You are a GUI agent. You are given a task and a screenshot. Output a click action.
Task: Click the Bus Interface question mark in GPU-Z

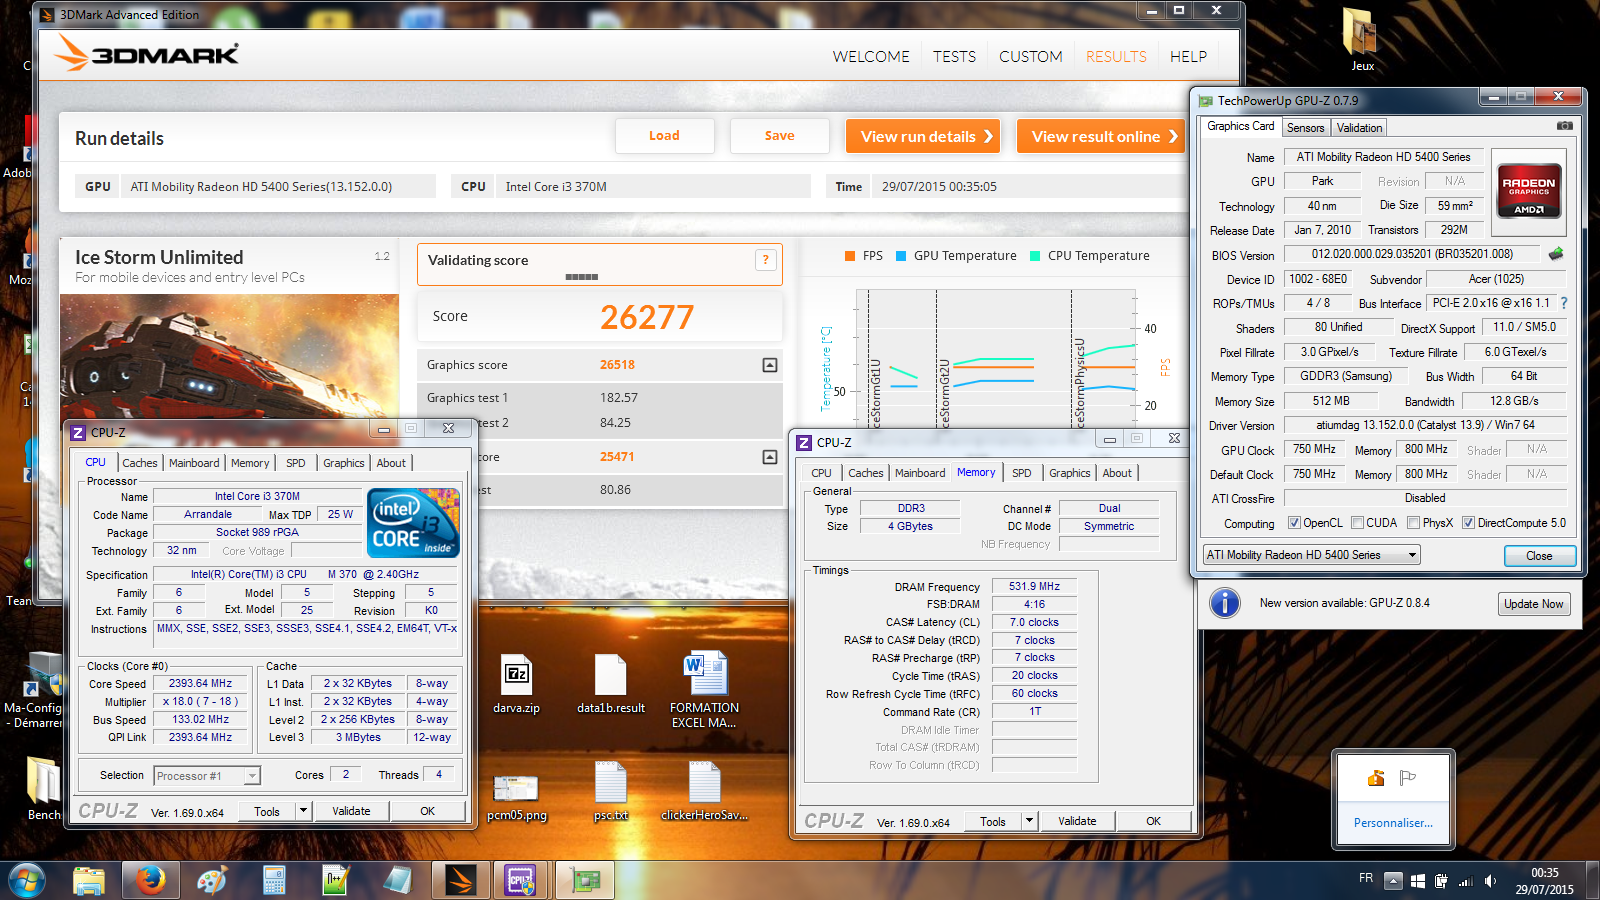click(x=1564, y=303)
